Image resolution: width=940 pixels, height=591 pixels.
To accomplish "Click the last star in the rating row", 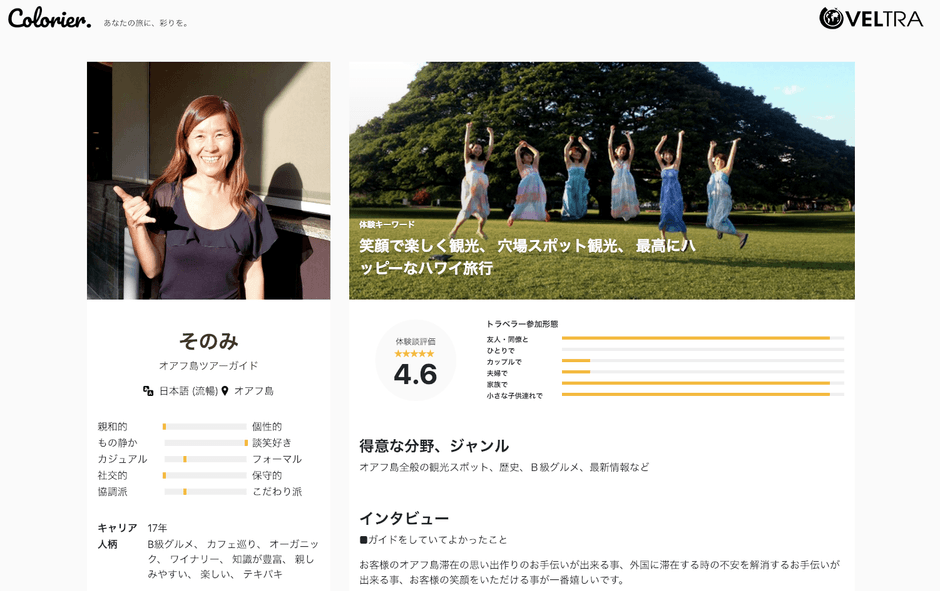I will coord(430,353).
